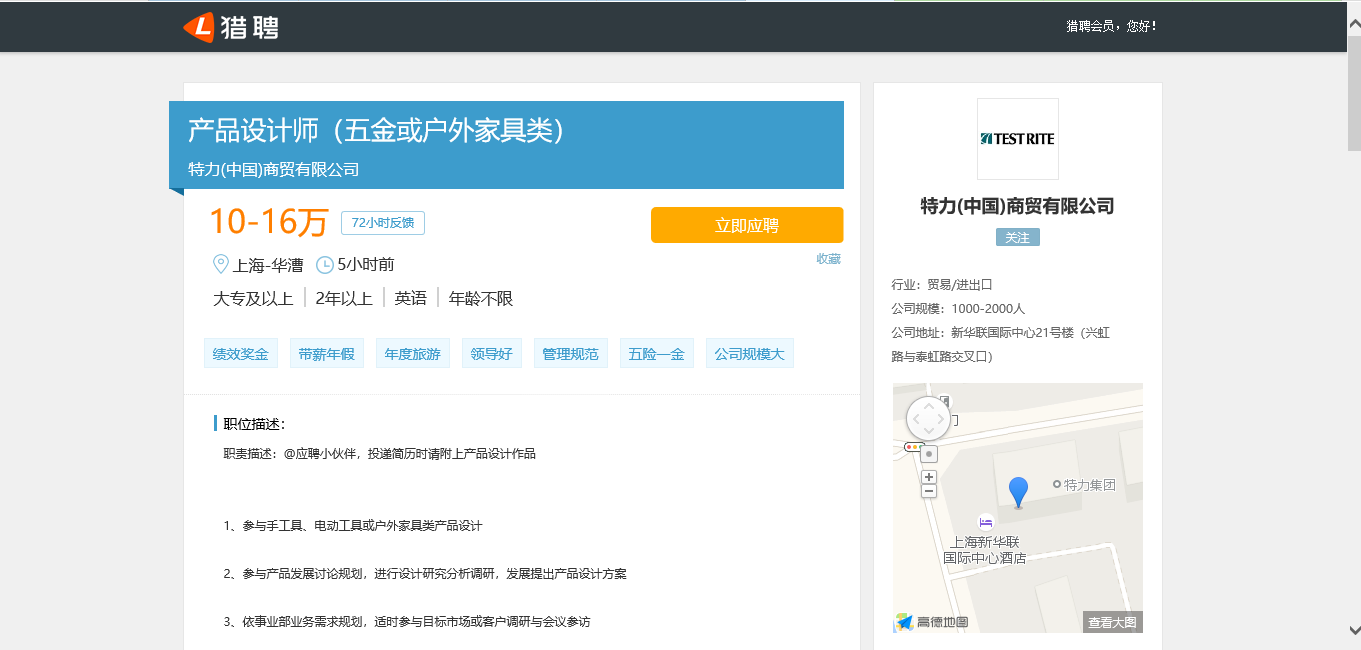Select the 年度旅游 benefit tag

pyautogui.click(x=412, y=352)
